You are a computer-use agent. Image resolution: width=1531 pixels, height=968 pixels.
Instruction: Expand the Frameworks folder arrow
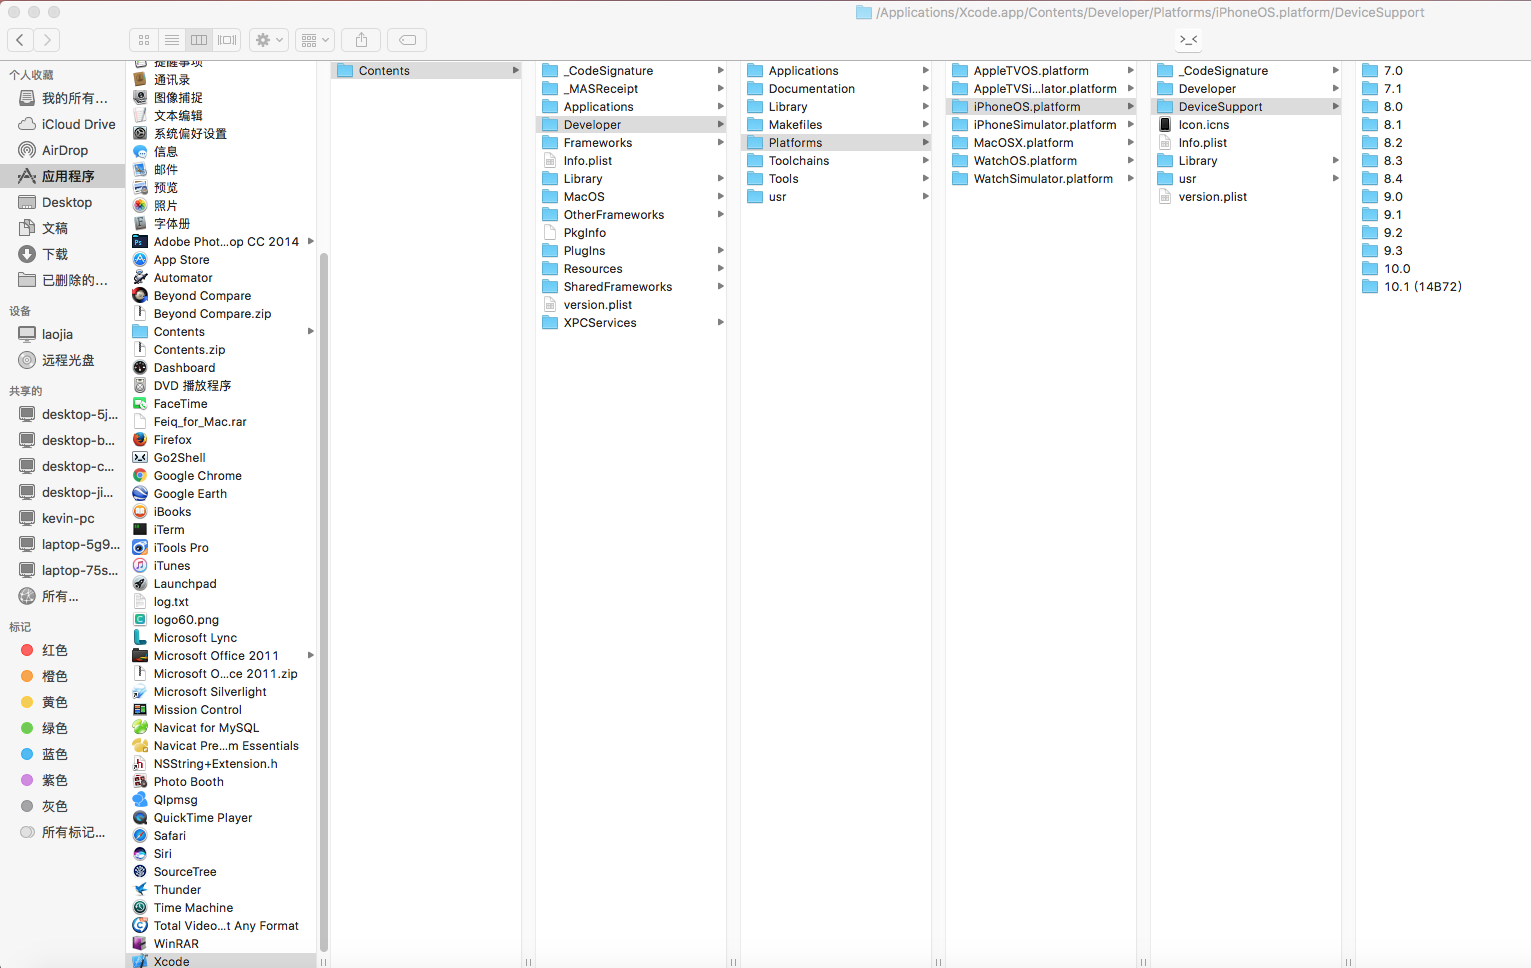pos(720,143)
